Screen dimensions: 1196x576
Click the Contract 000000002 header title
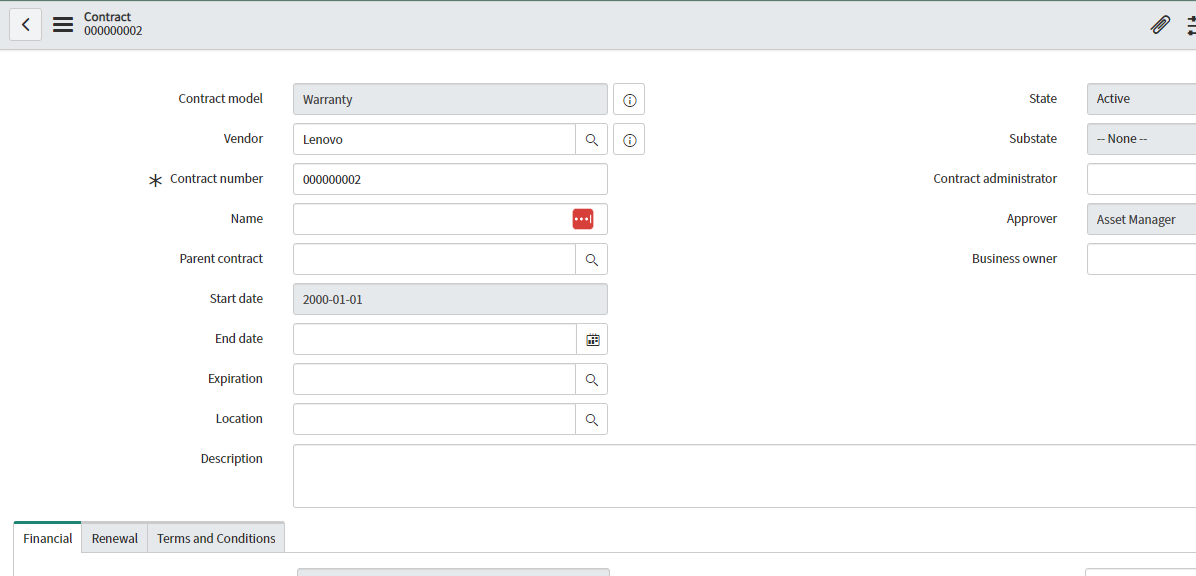[x=112, y=24]
